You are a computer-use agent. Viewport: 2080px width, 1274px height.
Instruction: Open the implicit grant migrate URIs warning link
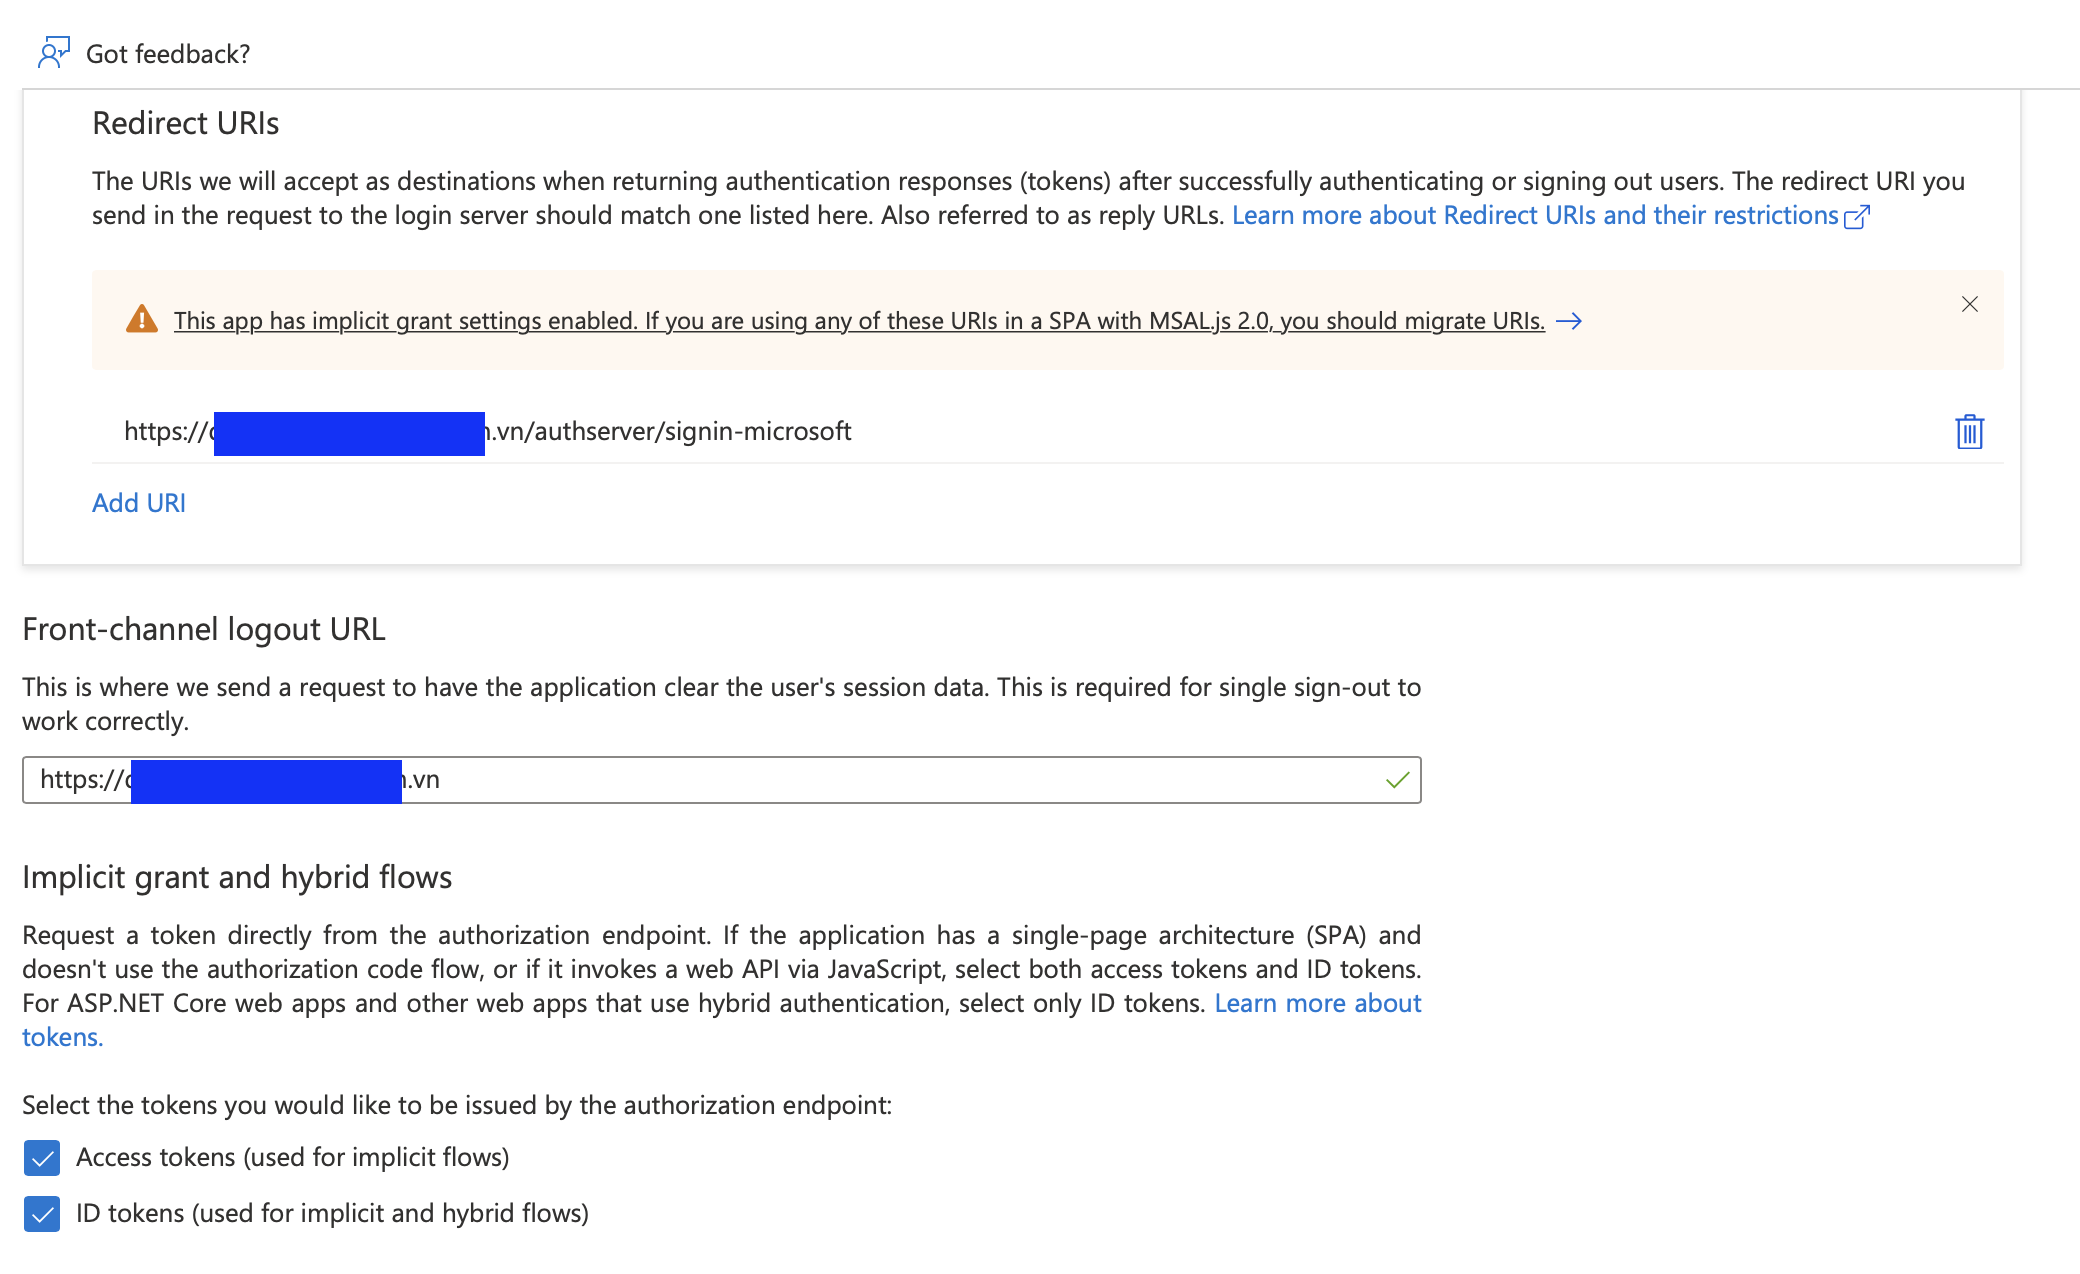pyautogui.click(x=858, y=321)
